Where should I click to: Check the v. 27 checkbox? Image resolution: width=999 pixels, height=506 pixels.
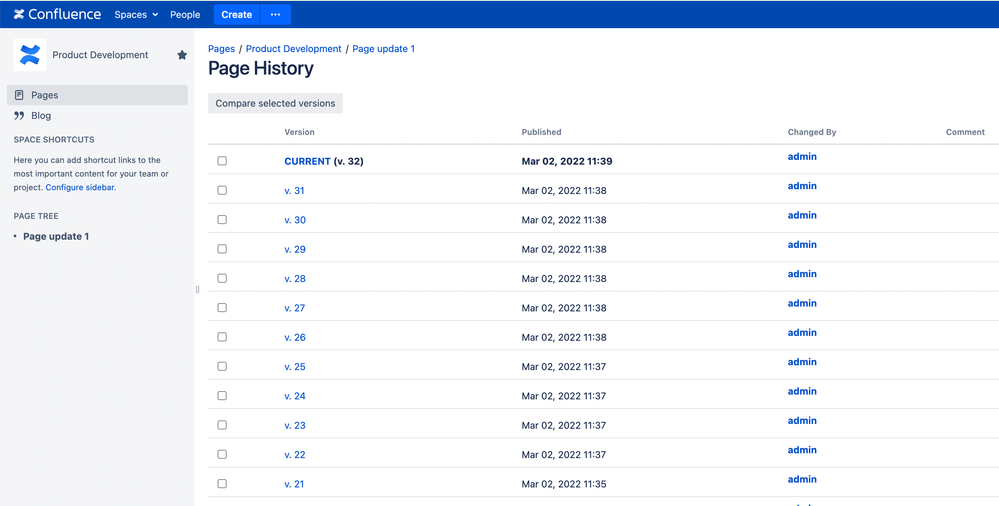[x=222, y=308]
